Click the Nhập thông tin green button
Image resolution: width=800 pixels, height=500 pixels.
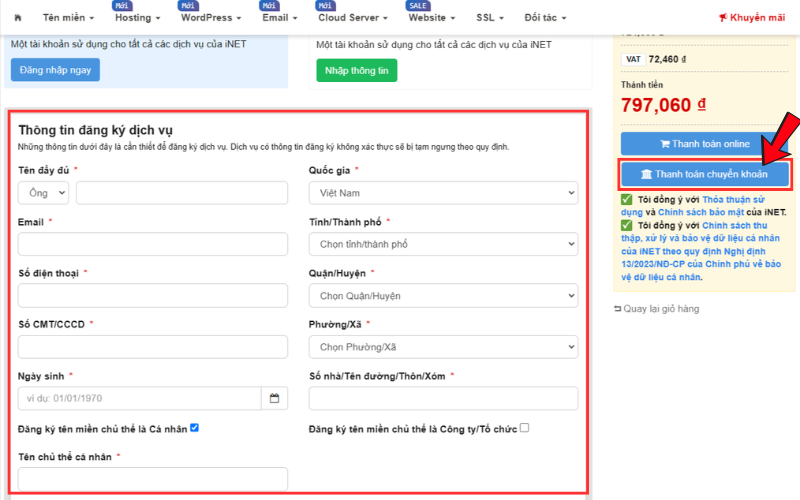tap(357, 70)
